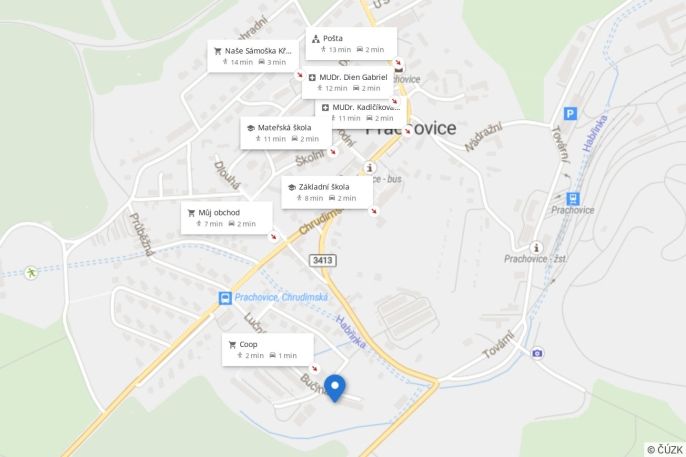This screenshot has height=457, width=686.
Task: Click the red arrow marker below Coop card
Action: click(x=314, y=368)
